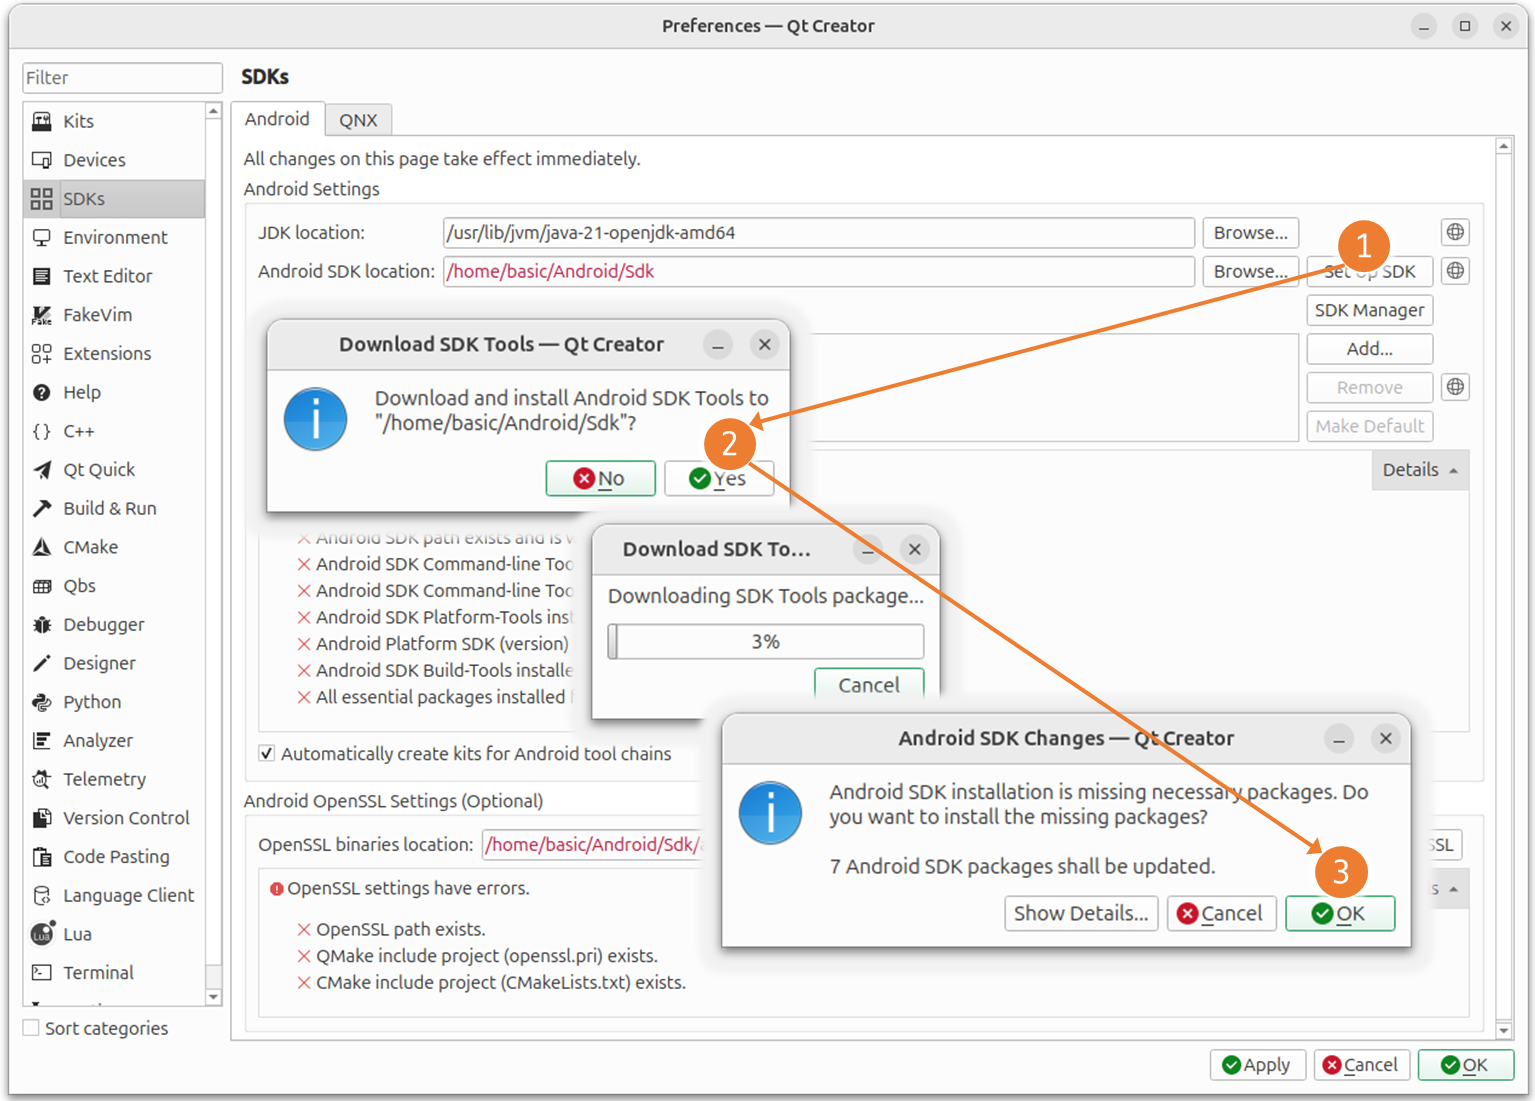This screenshot has height=1101, width=1535.
Task: Open the CMake triangle icon
Action: coord(41,547)
